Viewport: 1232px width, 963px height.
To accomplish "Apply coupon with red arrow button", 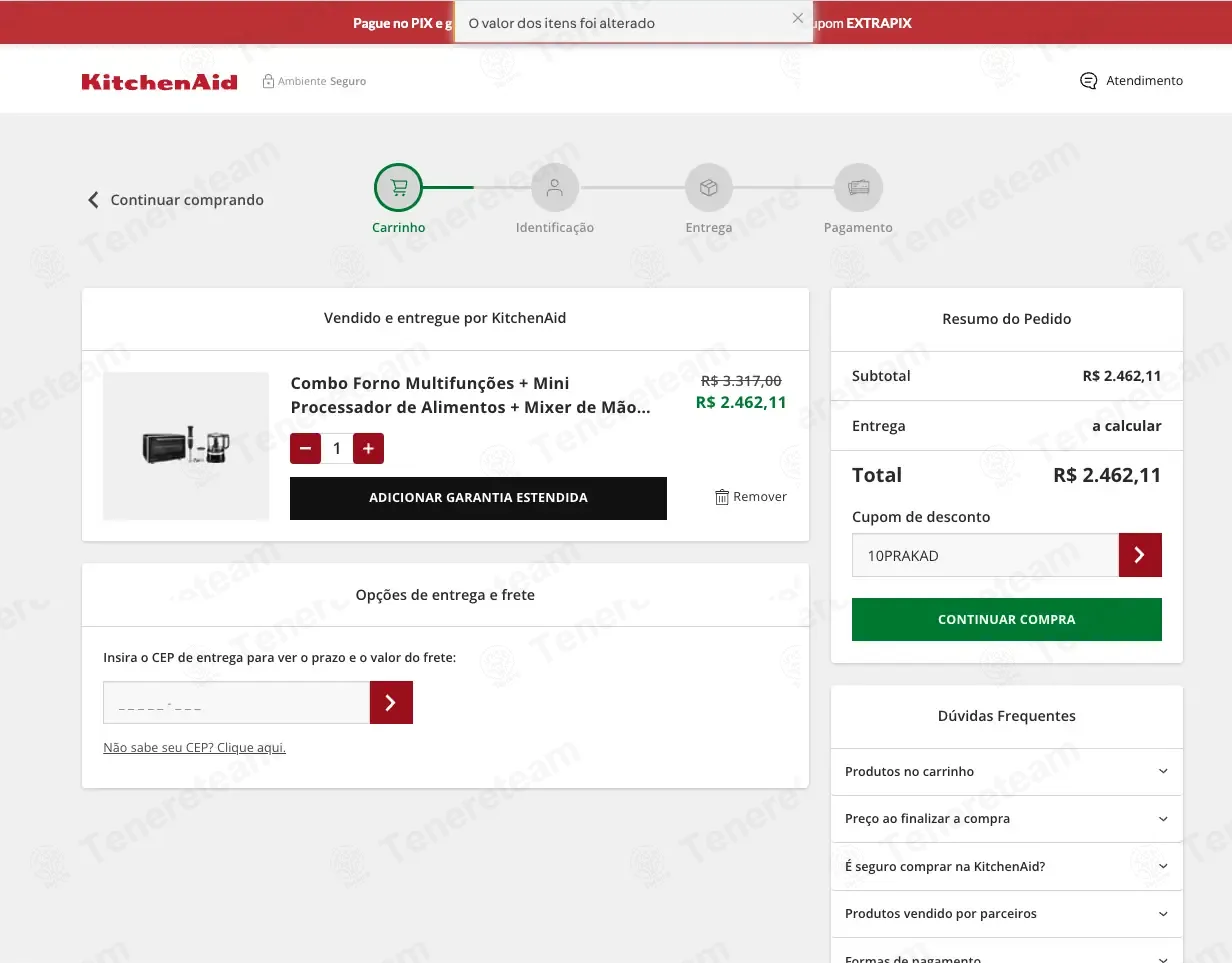I will 1140,555.
